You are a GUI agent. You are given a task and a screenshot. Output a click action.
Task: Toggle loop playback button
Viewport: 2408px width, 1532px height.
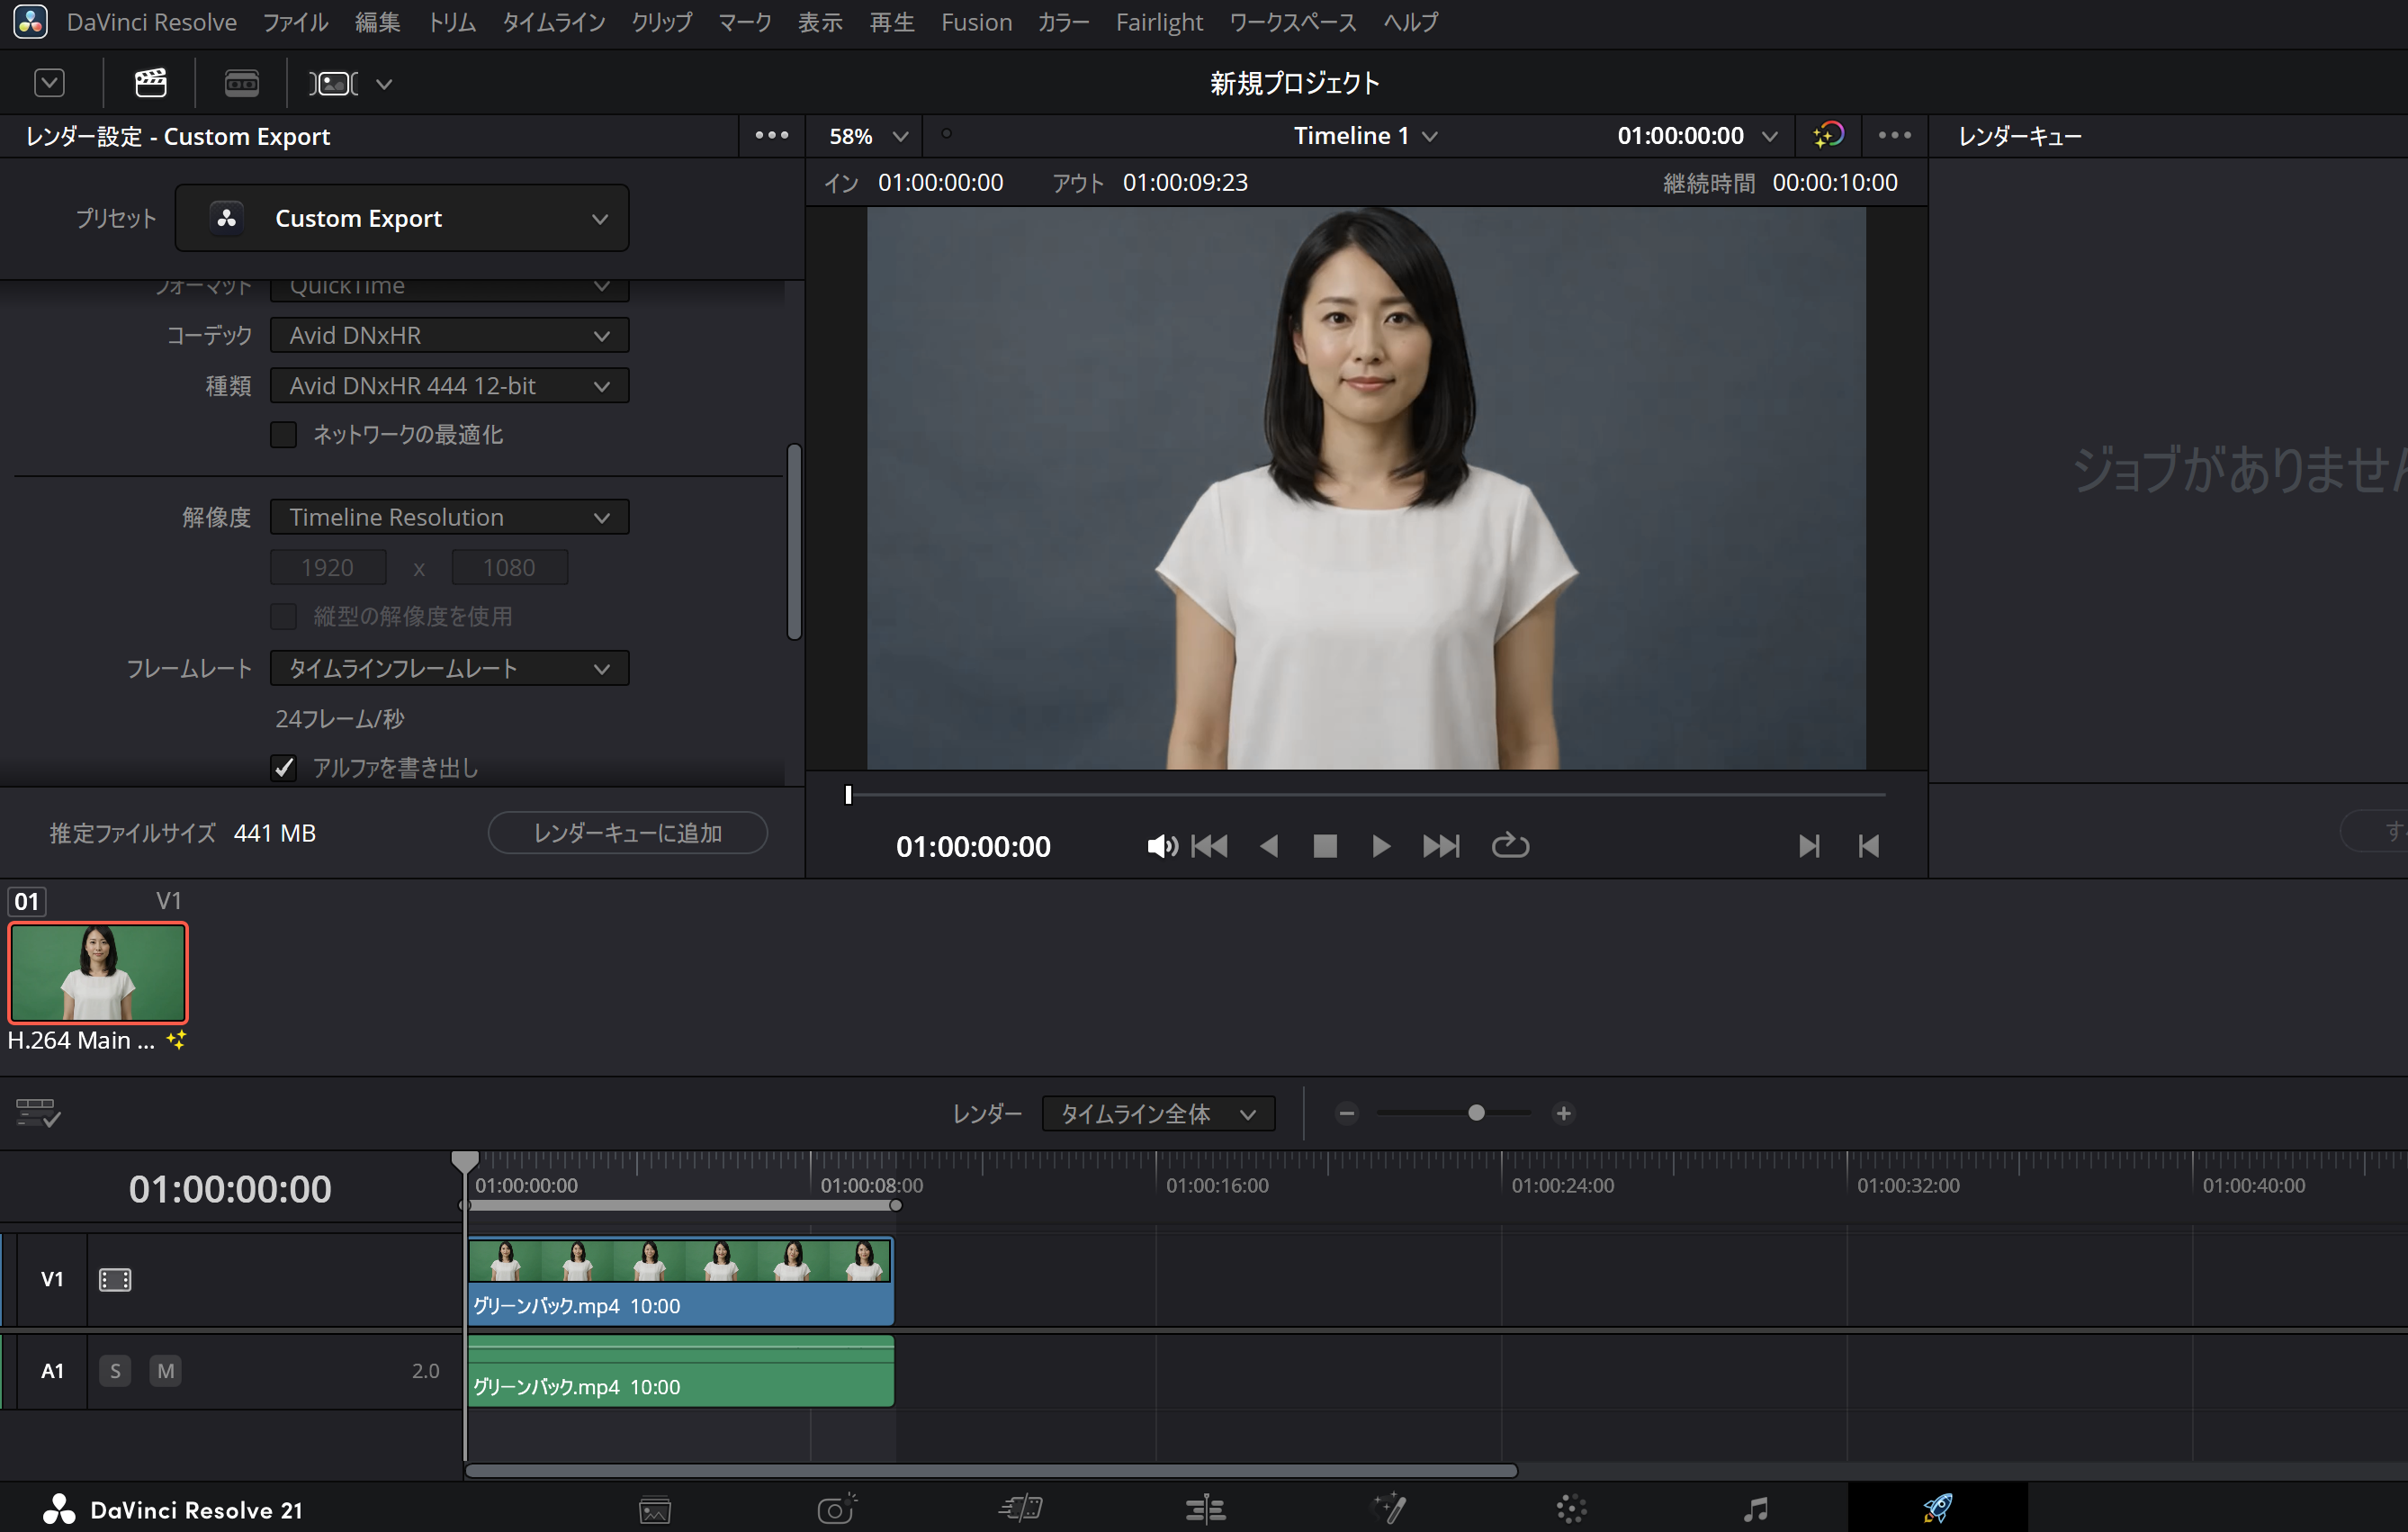click(x=1509, y=846)
